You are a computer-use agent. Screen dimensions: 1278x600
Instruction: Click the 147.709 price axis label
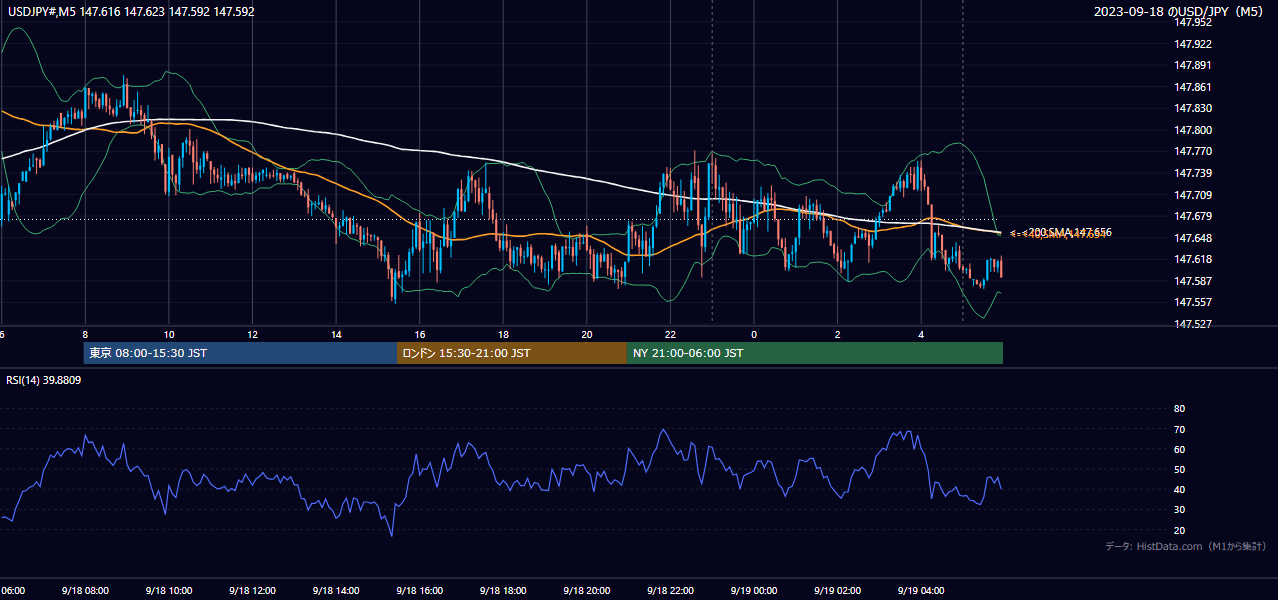(1194, 195)
